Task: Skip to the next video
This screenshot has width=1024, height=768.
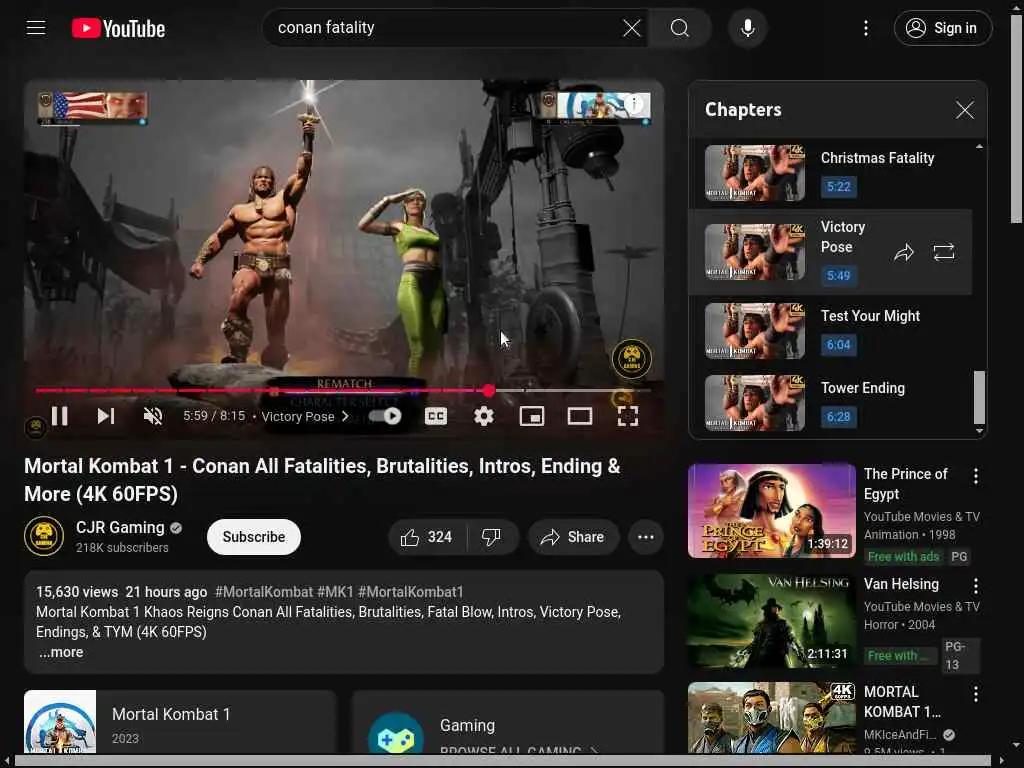Action: click(106, 416)
